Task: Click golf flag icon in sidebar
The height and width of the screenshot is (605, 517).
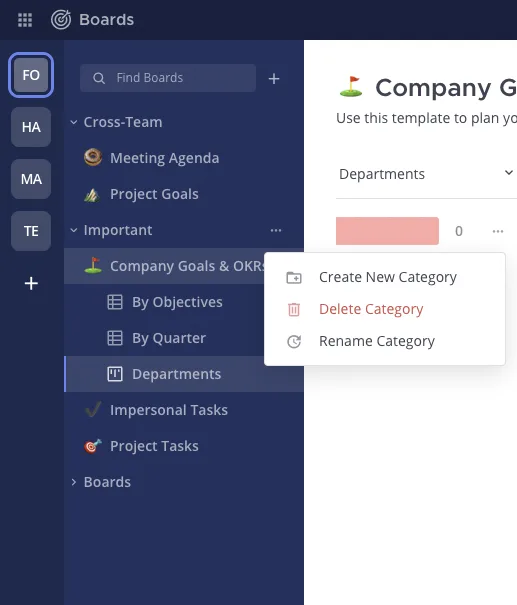Action: [x=93, y=265]
